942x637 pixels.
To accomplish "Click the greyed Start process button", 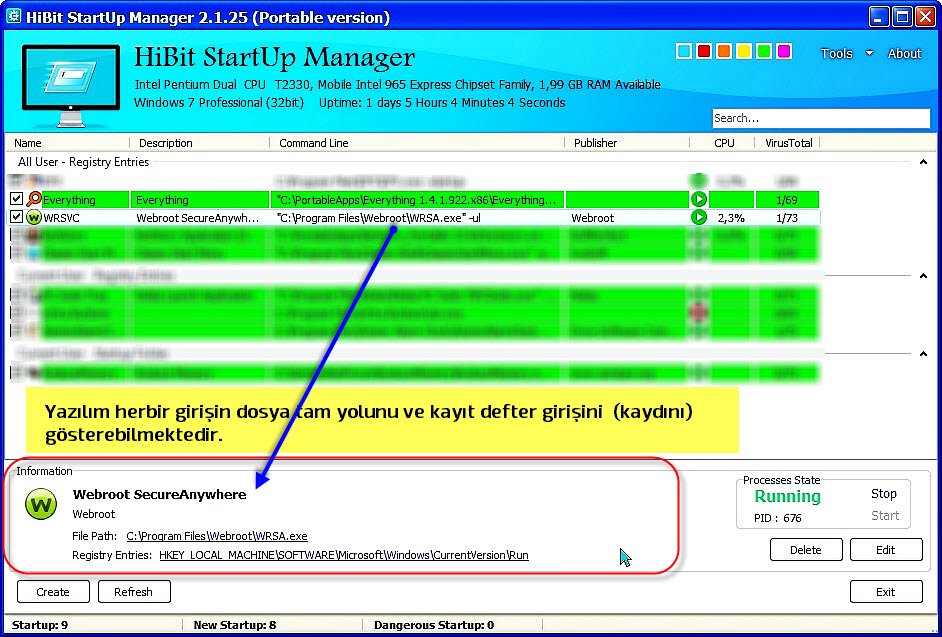I will coord(885,516).
